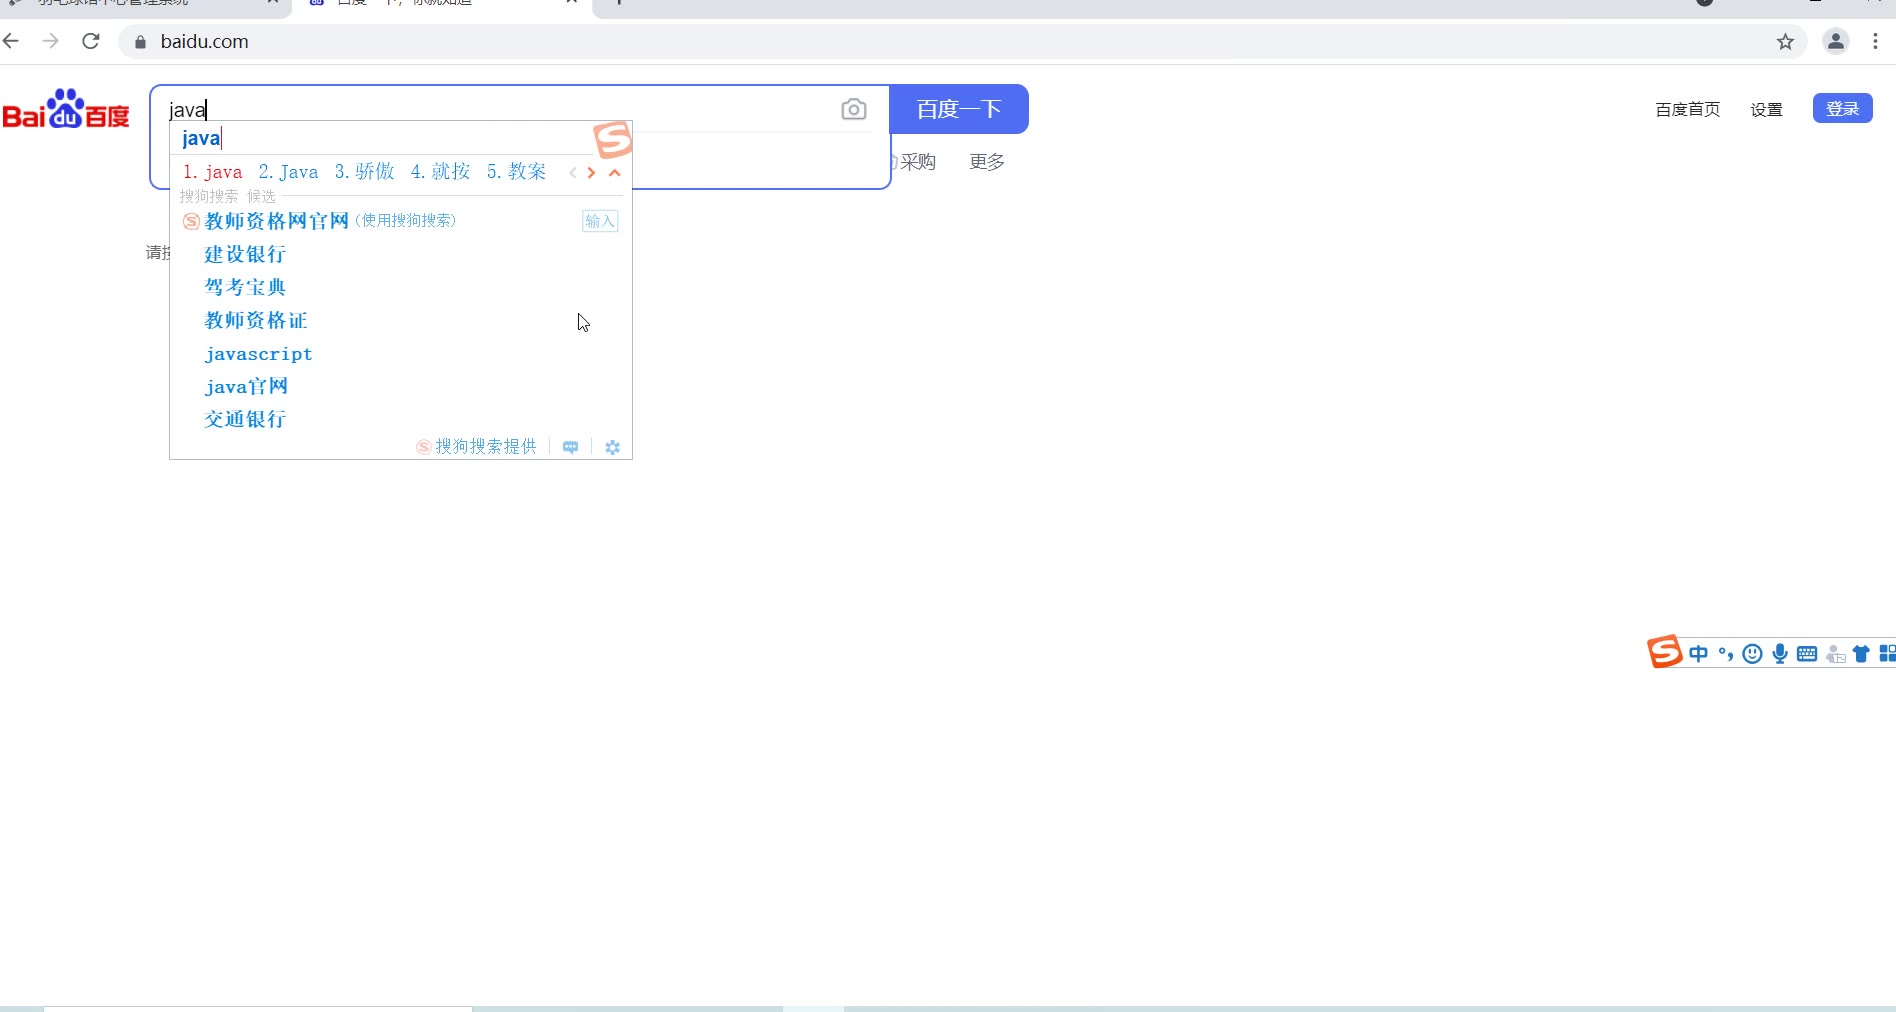This screenshot has height=1012, width=1896.
Task: Click the 百度一下 search button
Action: tap(959, 109)
